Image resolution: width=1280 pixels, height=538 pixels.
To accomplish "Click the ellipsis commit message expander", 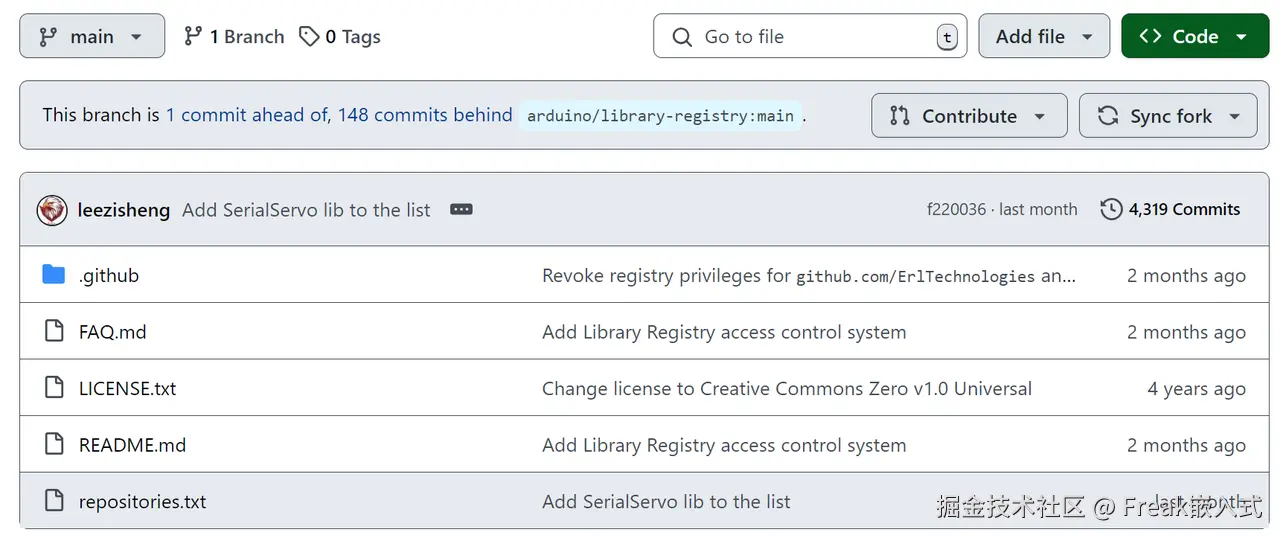I will tap(461, 210).
